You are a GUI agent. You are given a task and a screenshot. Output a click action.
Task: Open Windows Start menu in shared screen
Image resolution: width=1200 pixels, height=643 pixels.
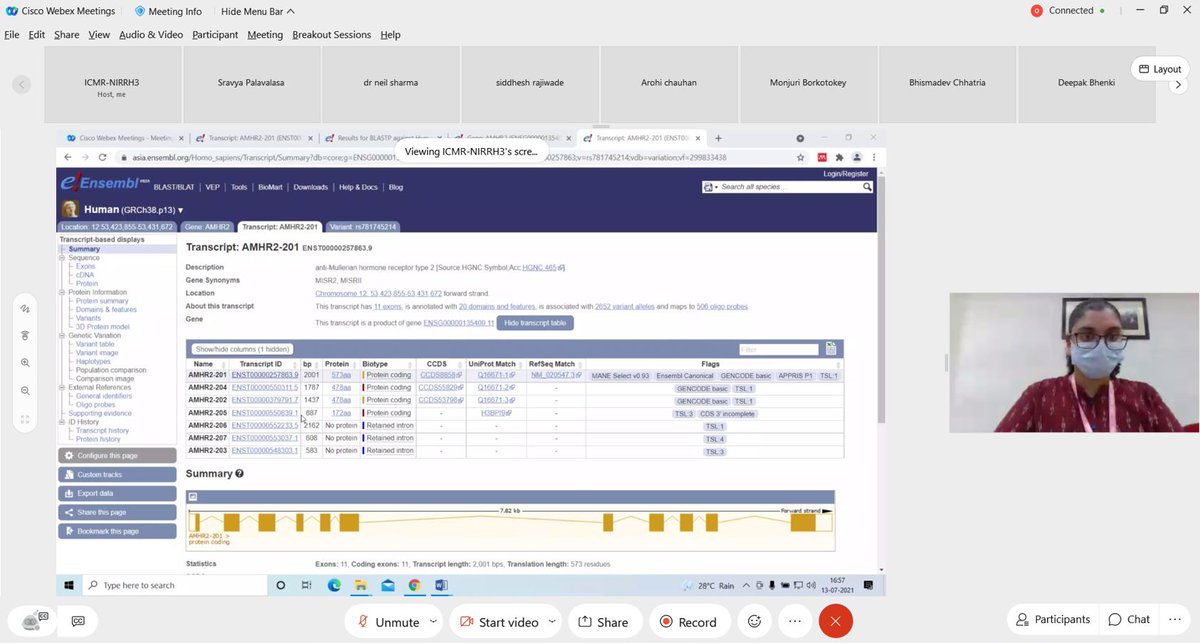click(69, 585)
